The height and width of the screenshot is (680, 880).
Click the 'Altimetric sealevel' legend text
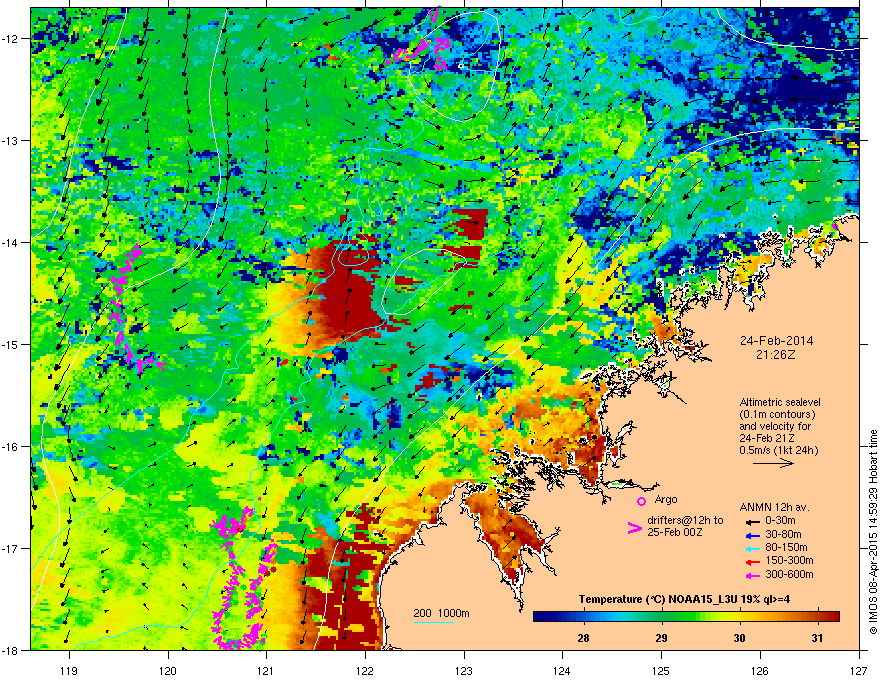(780, 402)
